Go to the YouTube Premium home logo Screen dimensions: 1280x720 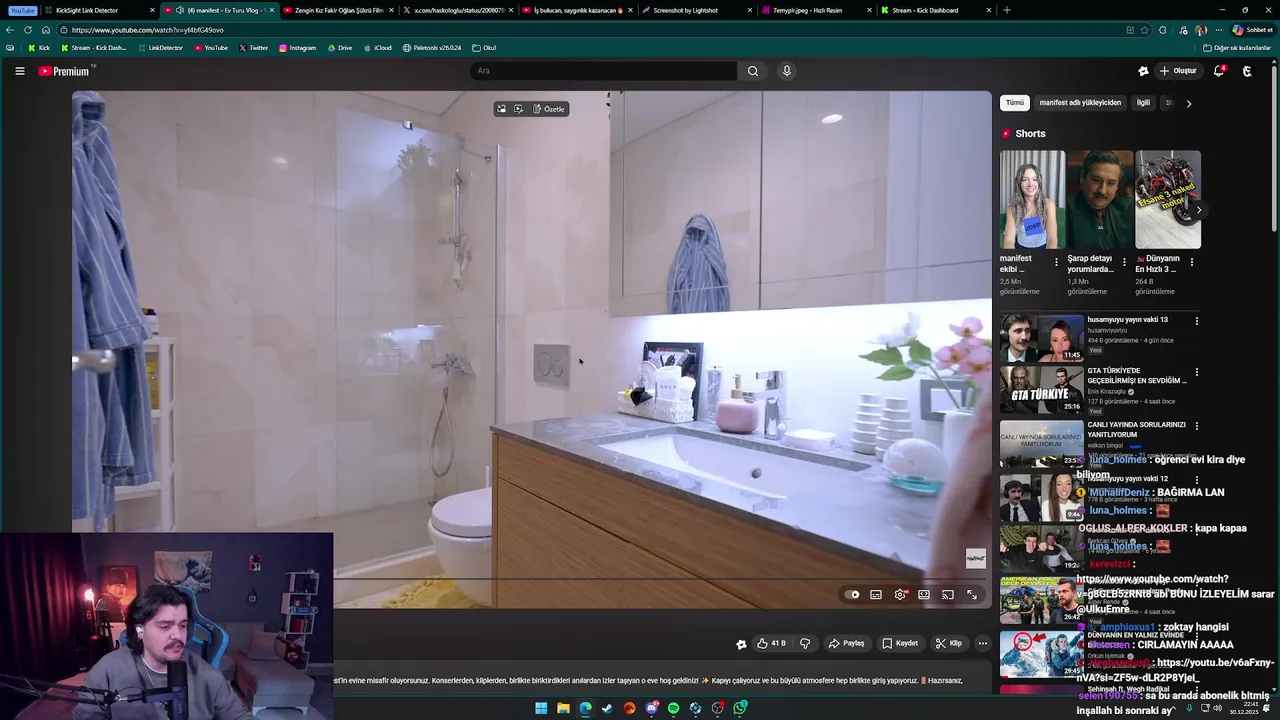66,71
